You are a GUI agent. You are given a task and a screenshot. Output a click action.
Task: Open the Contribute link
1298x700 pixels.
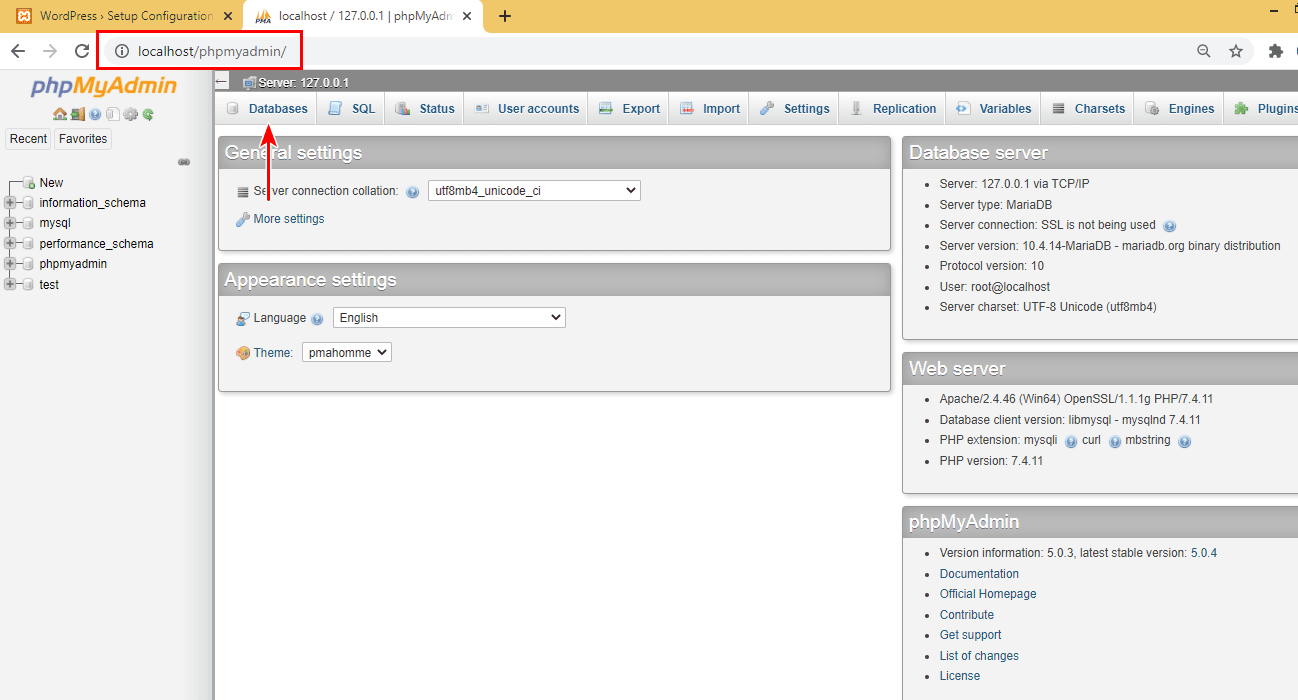(967, 615)
